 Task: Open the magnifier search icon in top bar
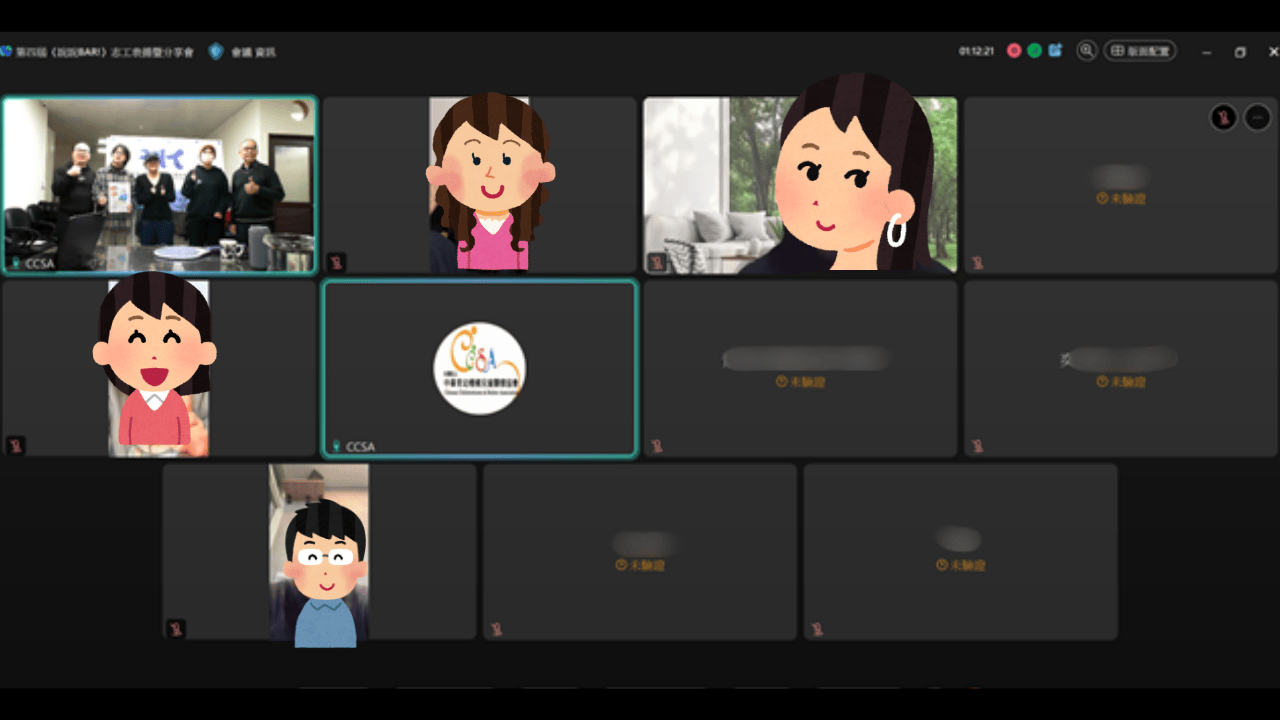[1087, 51]
